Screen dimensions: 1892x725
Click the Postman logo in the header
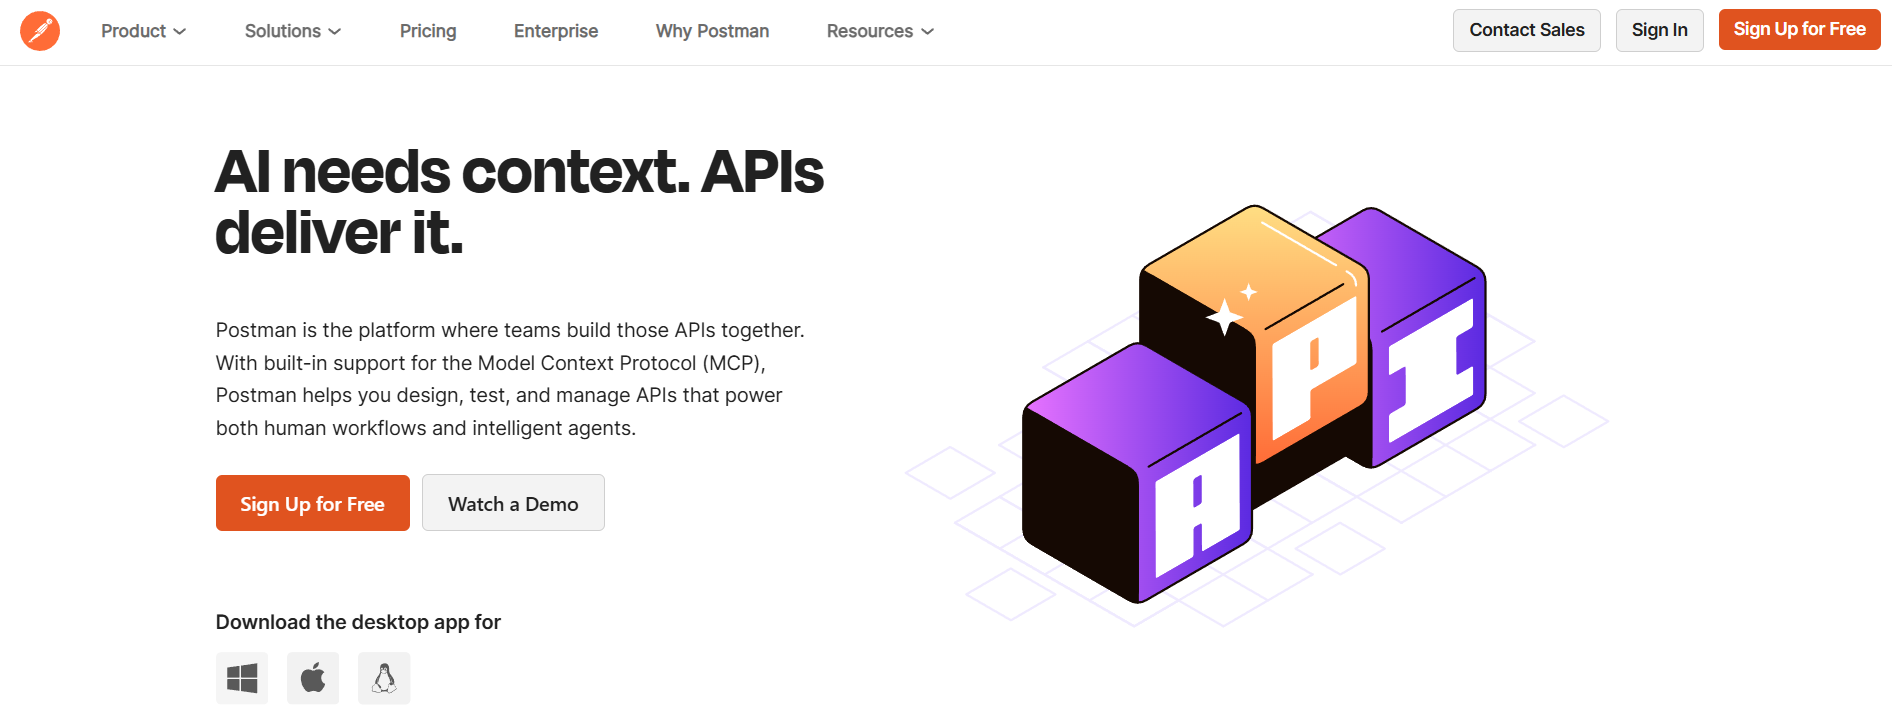click(x=40, y=31)
